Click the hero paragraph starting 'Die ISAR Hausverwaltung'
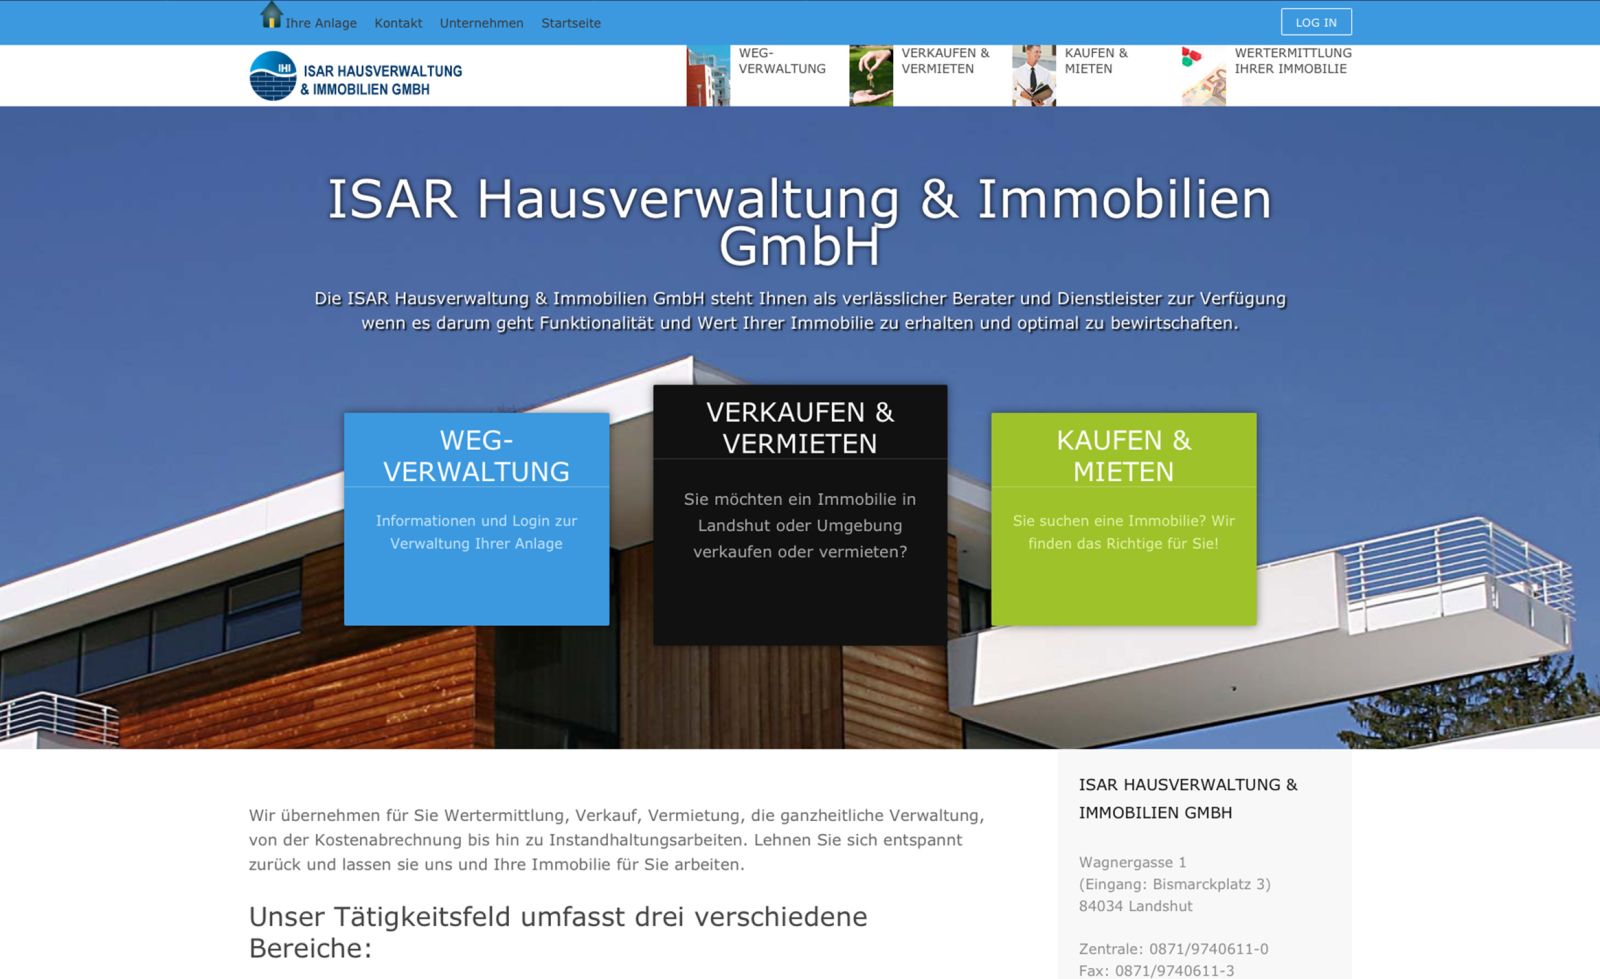The width and height of the screenshot is (1600, 979). [800, 311]
